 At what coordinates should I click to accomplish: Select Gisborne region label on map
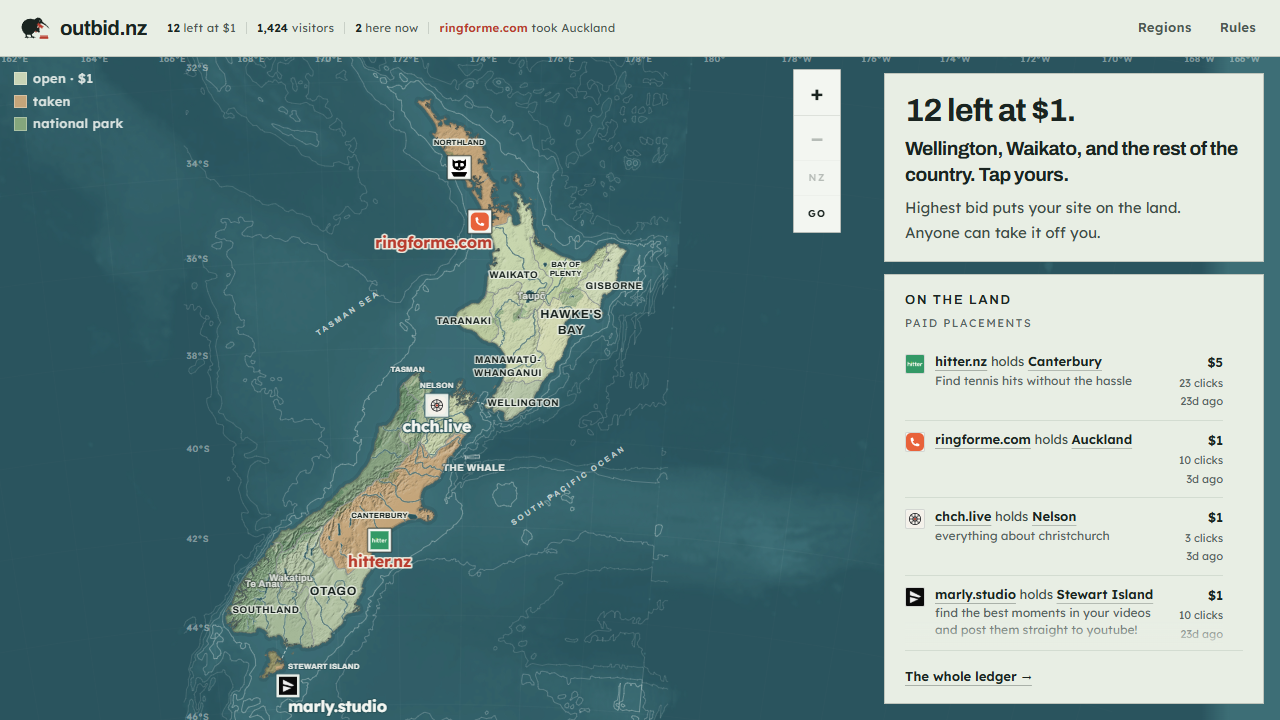click(x=614, y=286)
